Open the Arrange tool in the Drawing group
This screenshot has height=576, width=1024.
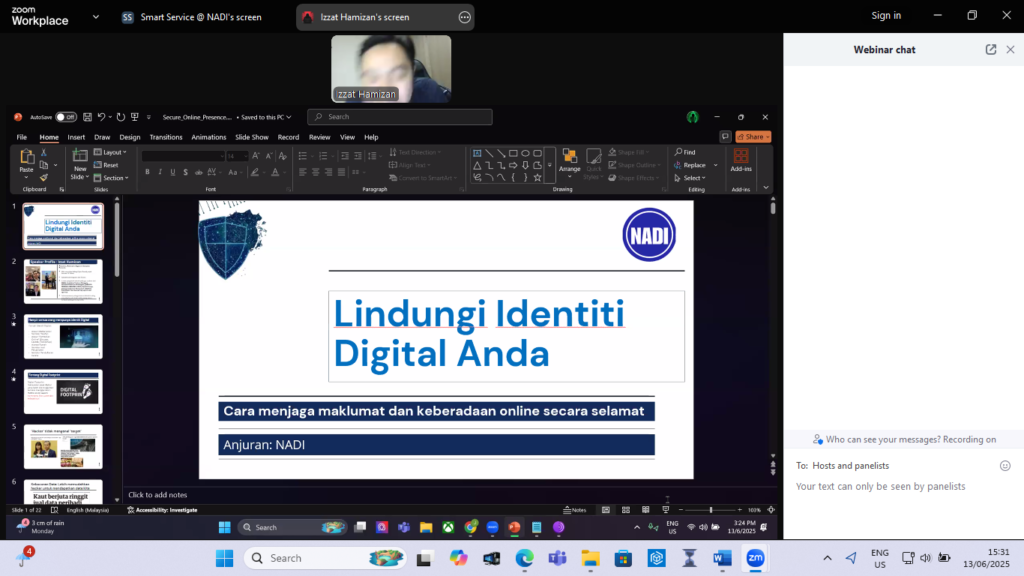(569, 160)
